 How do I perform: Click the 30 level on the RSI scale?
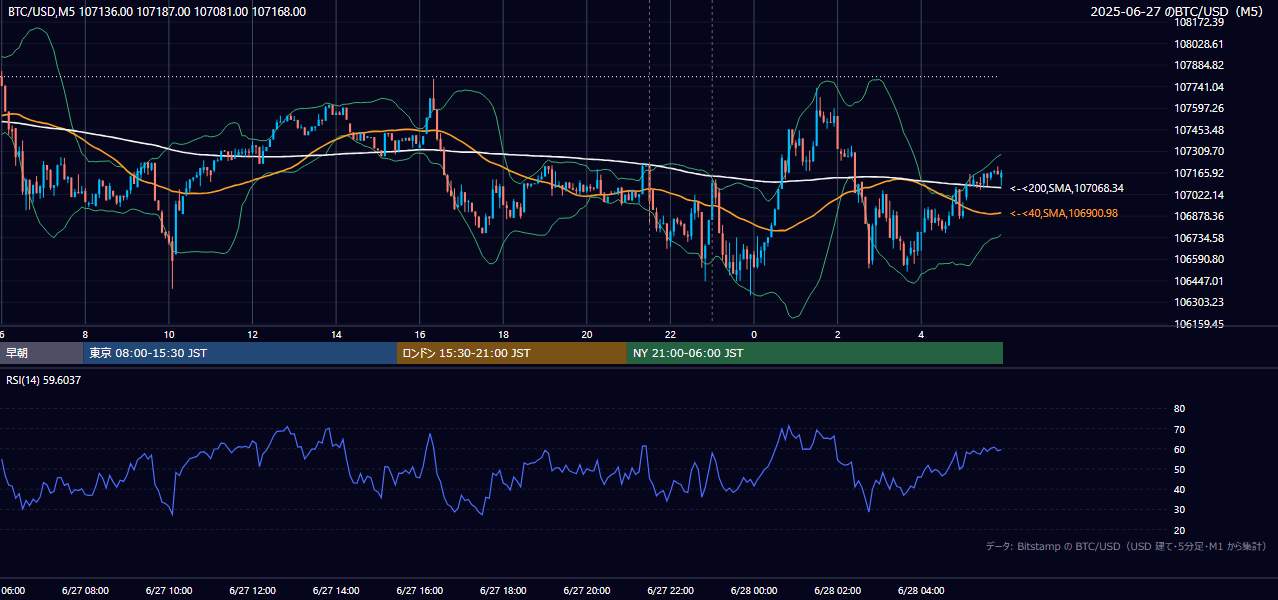[x=1179, y=510]
